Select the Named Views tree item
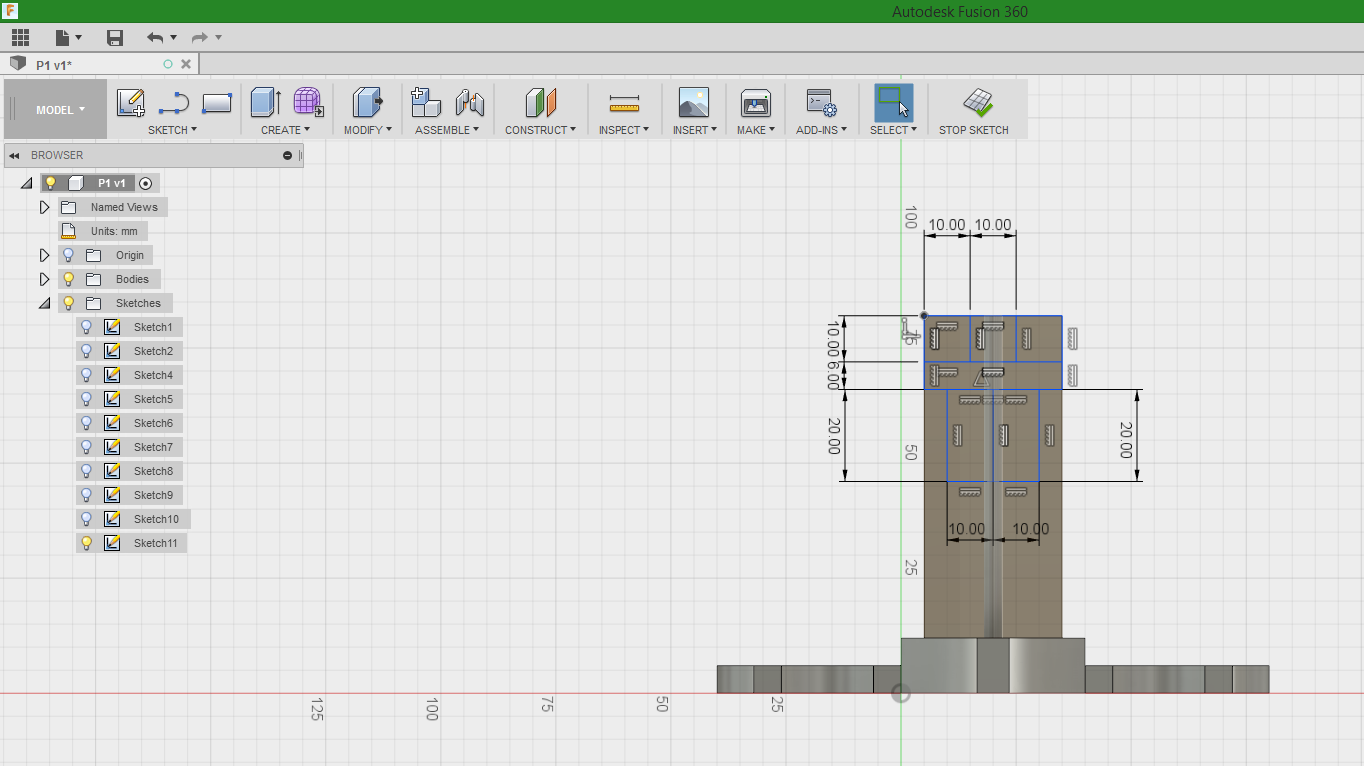Viewport: 1364px width, 766px height. point(124,207)
